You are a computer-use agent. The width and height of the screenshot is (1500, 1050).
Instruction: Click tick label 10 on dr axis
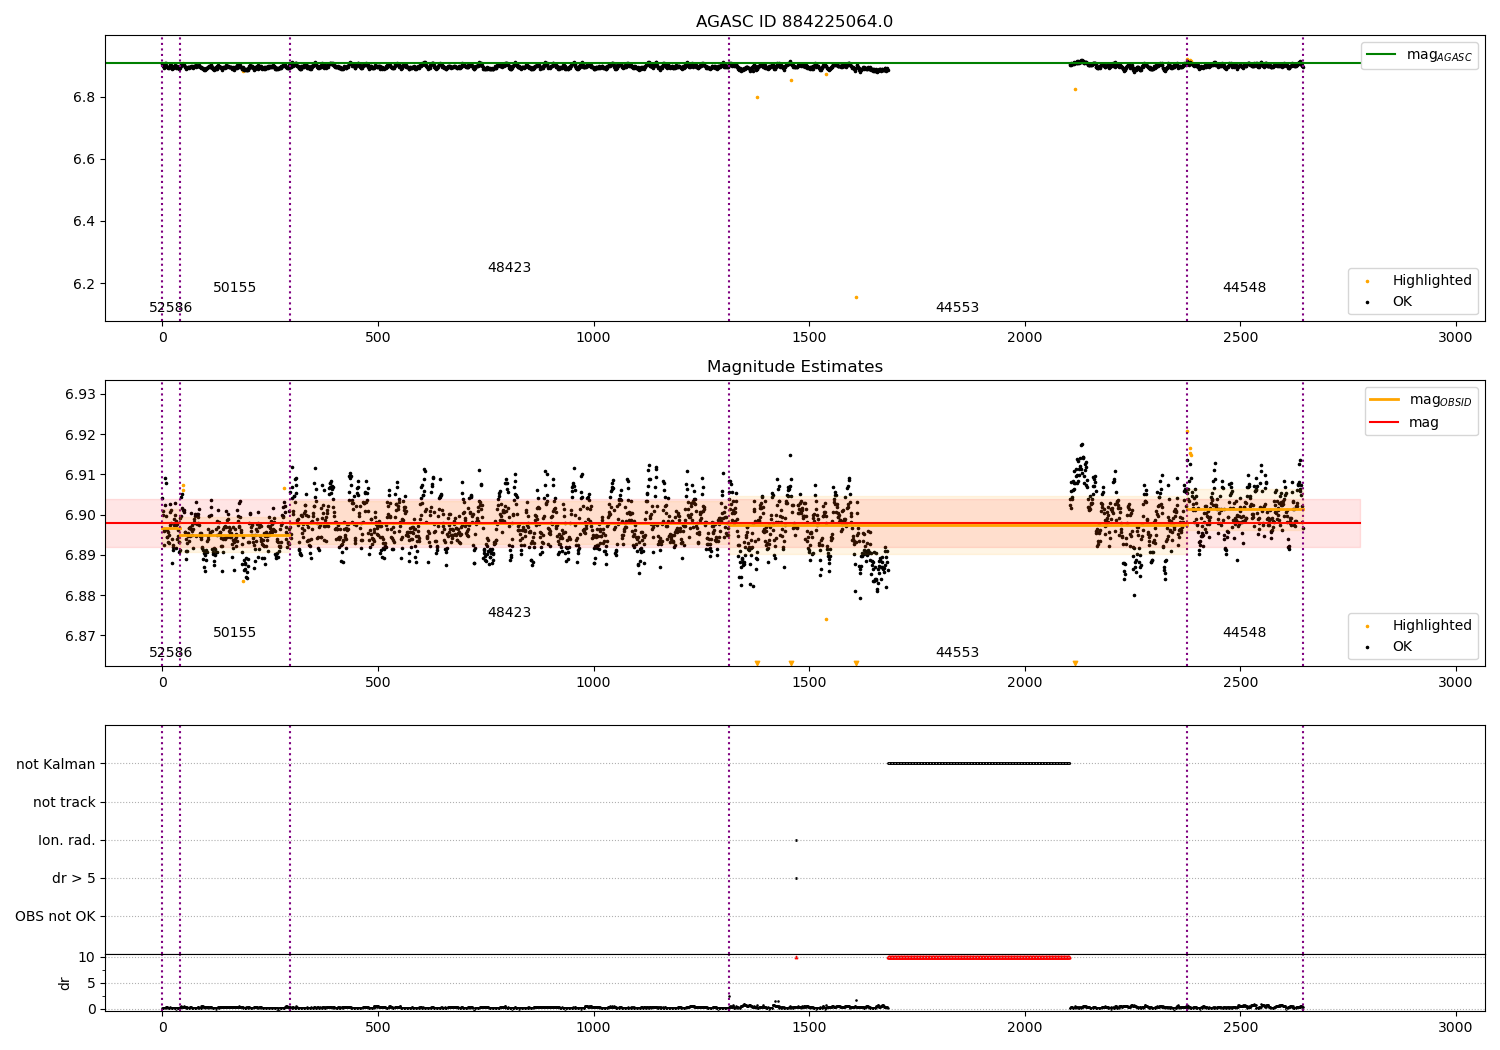coord(87,958)
